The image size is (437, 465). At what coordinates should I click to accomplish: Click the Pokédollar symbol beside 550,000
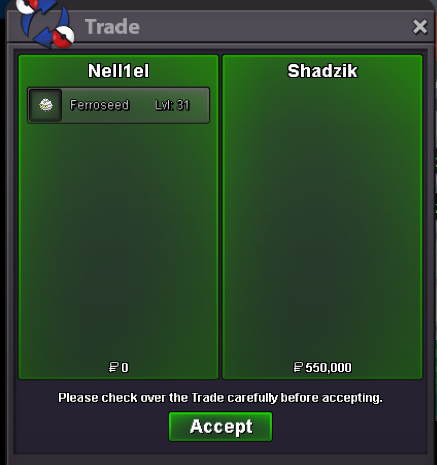(x=298, y=367)
